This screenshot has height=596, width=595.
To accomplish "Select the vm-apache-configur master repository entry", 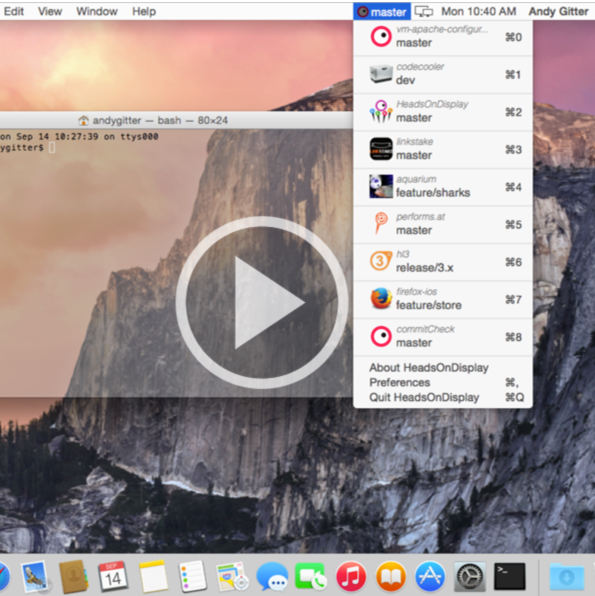I will coord(443,37).
